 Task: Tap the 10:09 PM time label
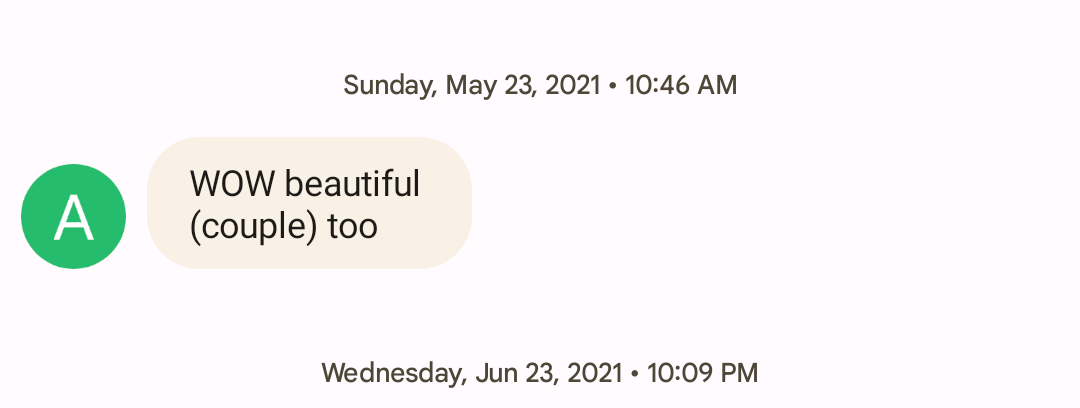tap(702, 374)
